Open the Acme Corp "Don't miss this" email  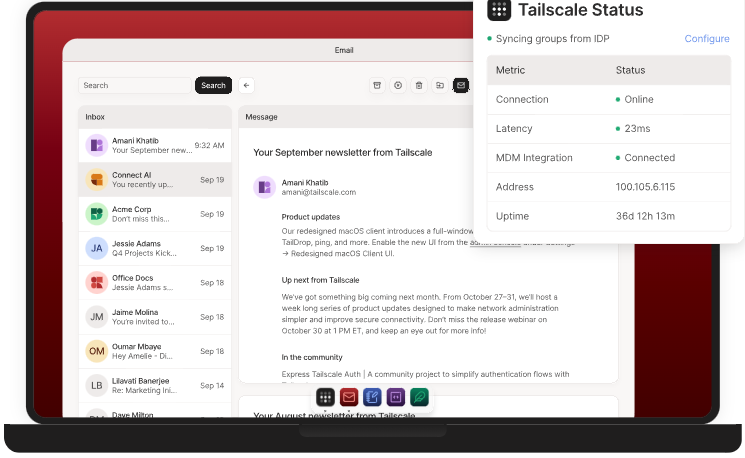[x=155, y=214]
